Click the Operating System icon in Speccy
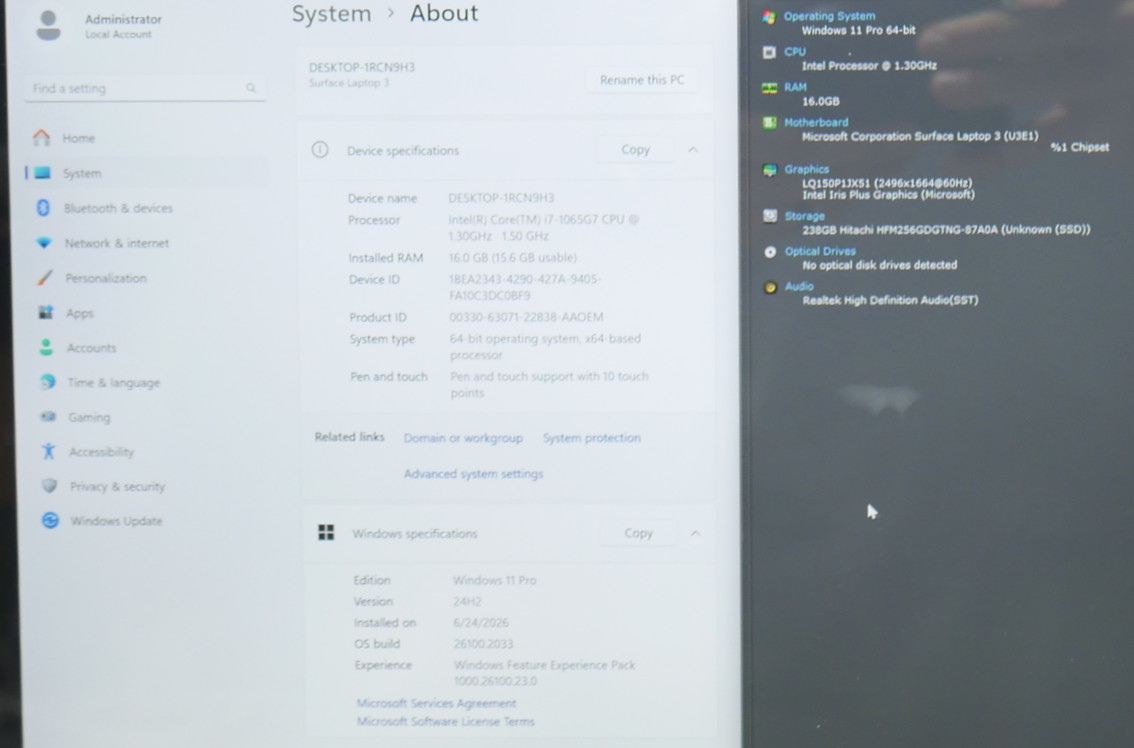 (x=769, y=17)
